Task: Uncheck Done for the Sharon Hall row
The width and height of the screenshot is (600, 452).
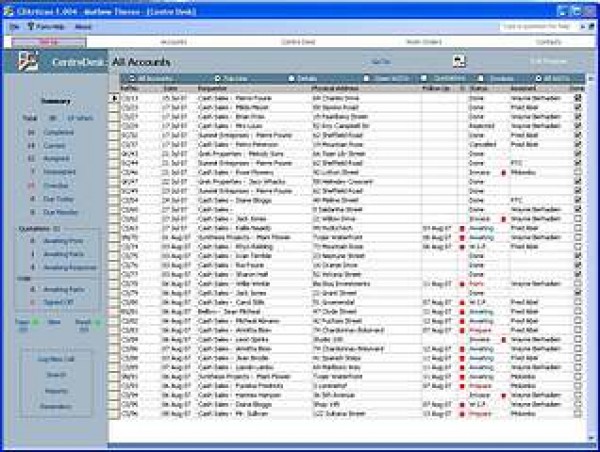Action: coord(578,274)
